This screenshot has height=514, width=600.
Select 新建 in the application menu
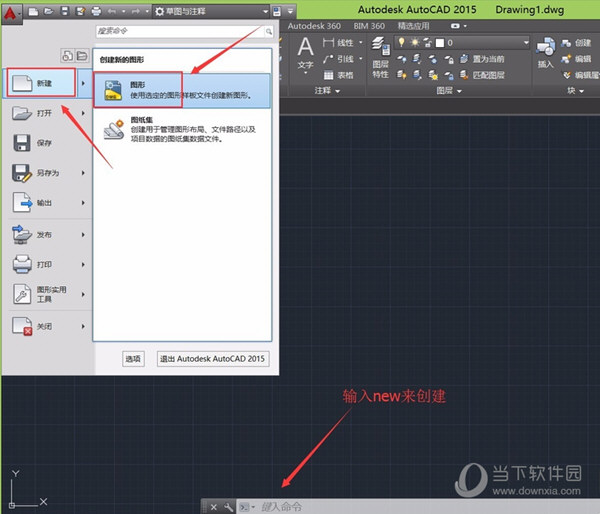(x=41, y=83)
